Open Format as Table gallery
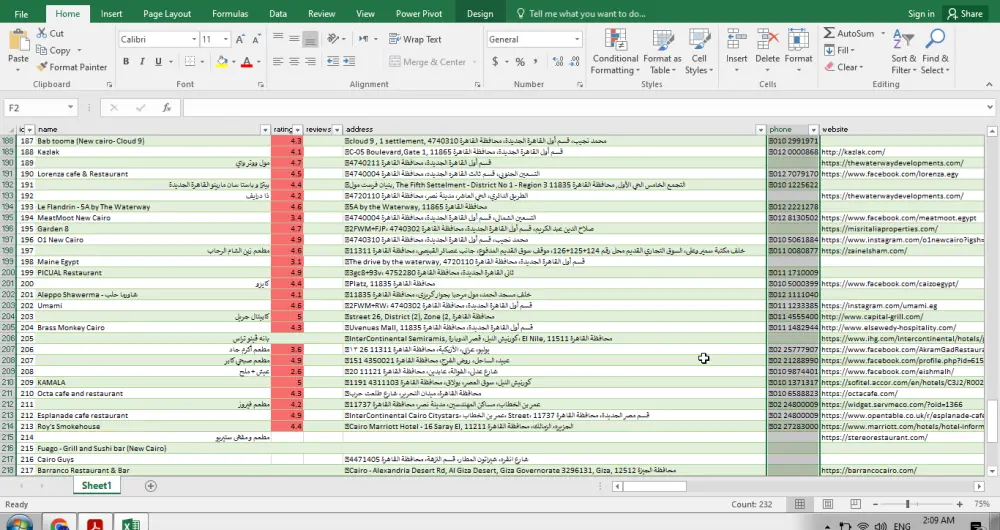This screenshot has height=530, width=1000. coord(662,53)
